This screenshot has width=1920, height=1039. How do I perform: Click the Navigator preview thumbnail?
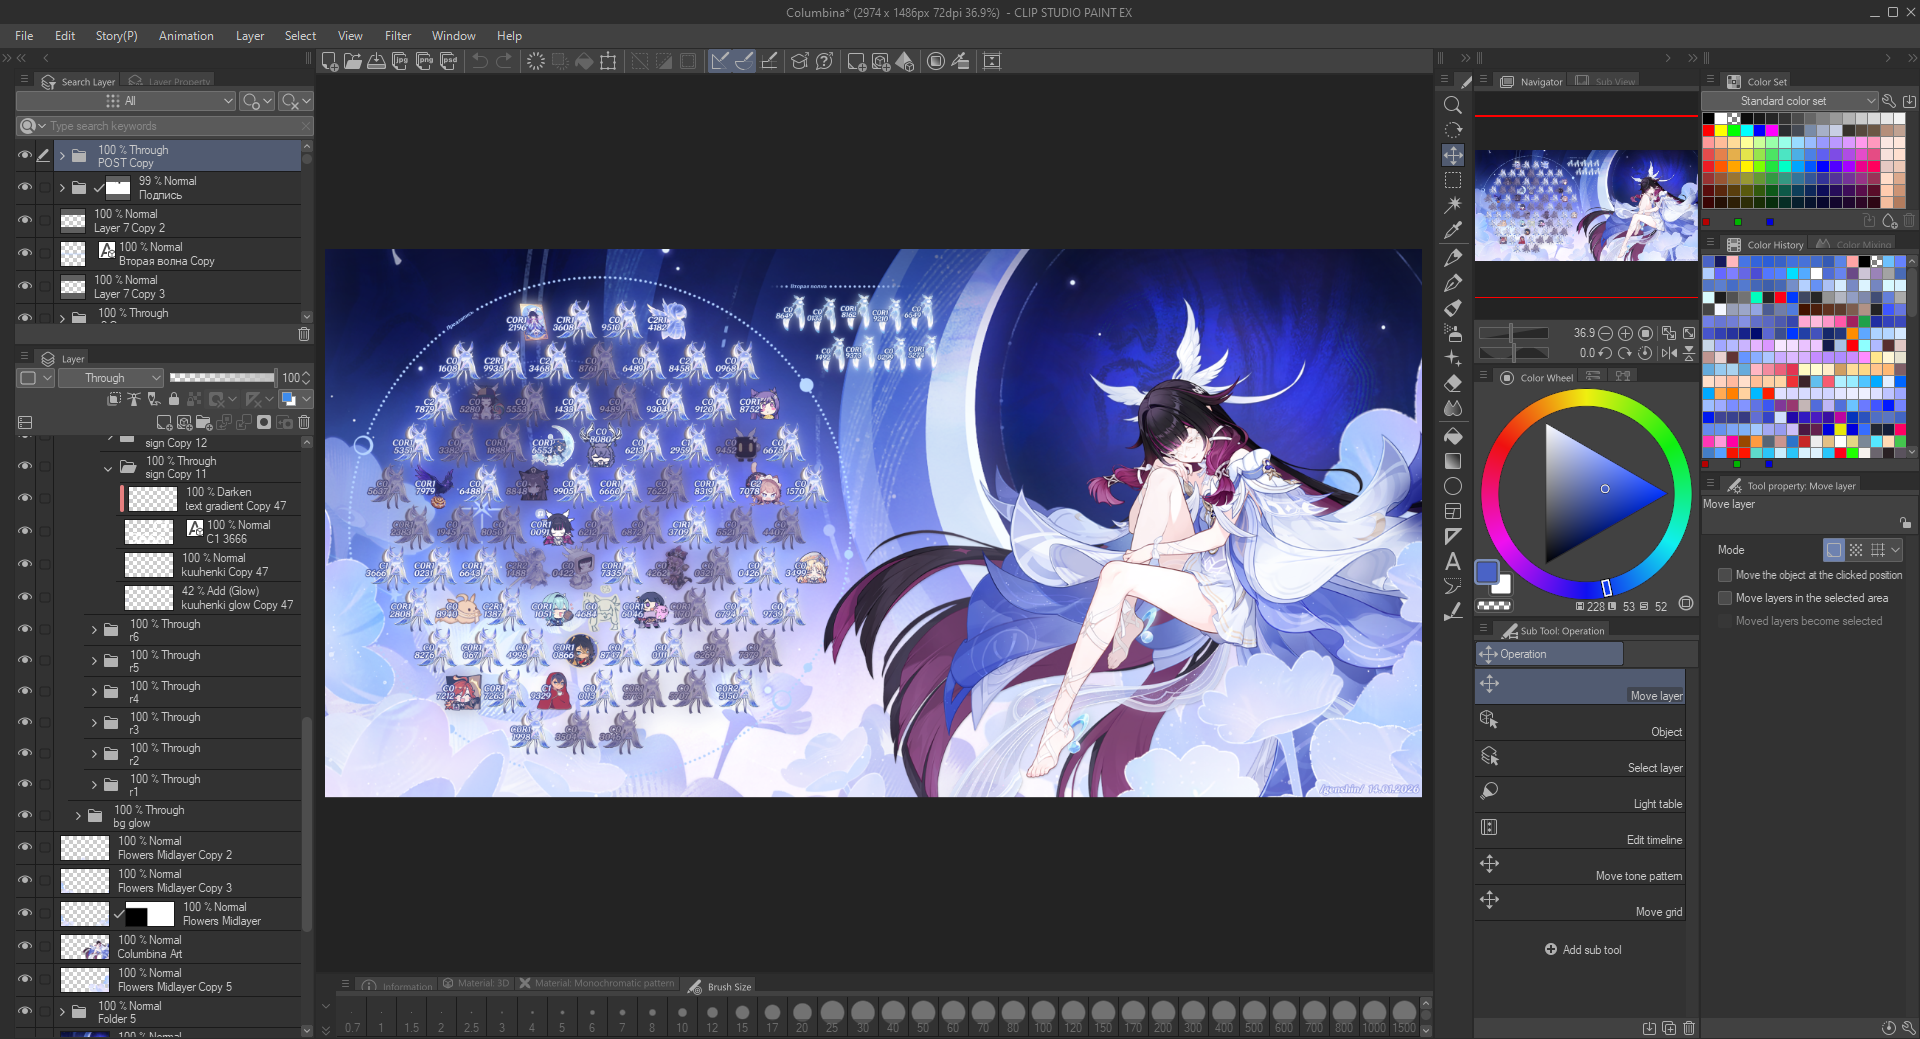[1586, 205]
